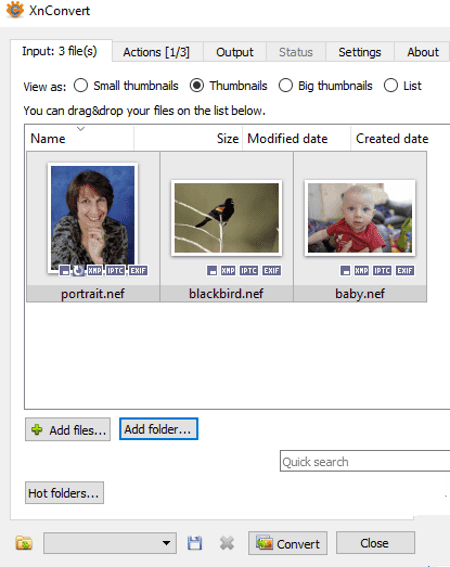Click the EXIF badge on portrait.nef
This screenshot has height=567, width=450.
coord(138,270)
